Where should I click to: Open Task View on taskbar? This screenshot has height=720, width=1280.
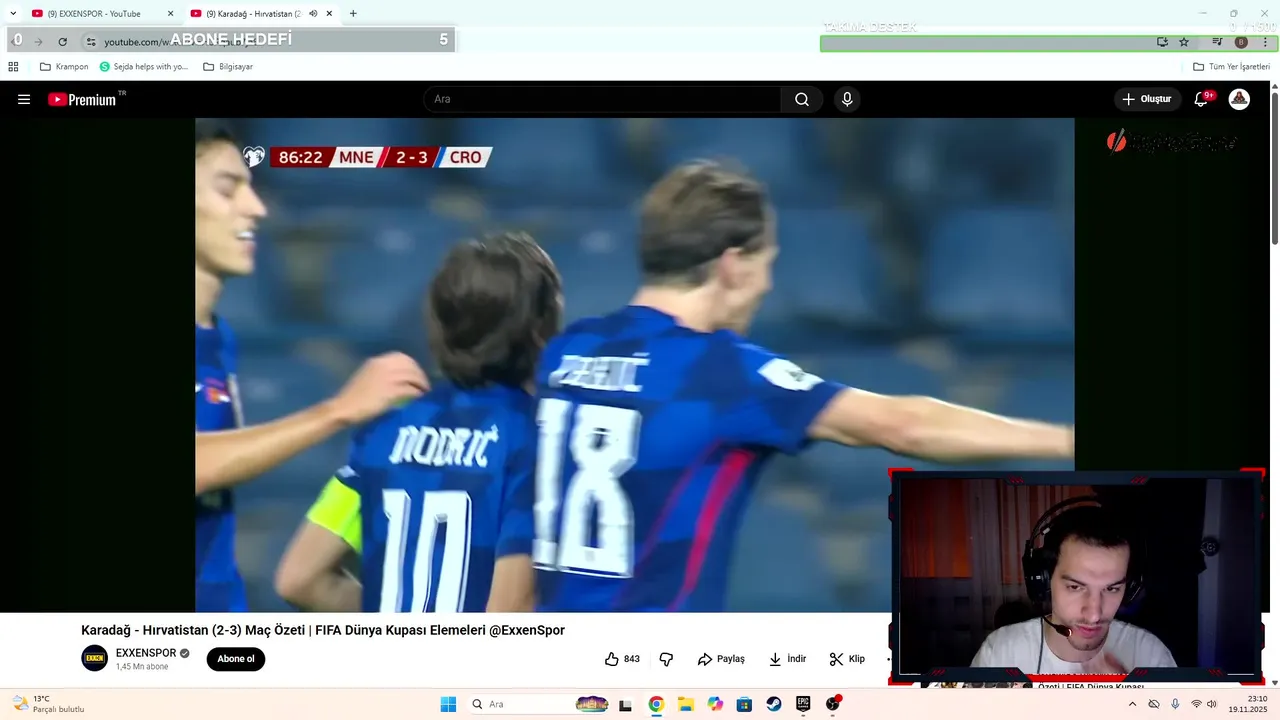click(x=626, y=704)
